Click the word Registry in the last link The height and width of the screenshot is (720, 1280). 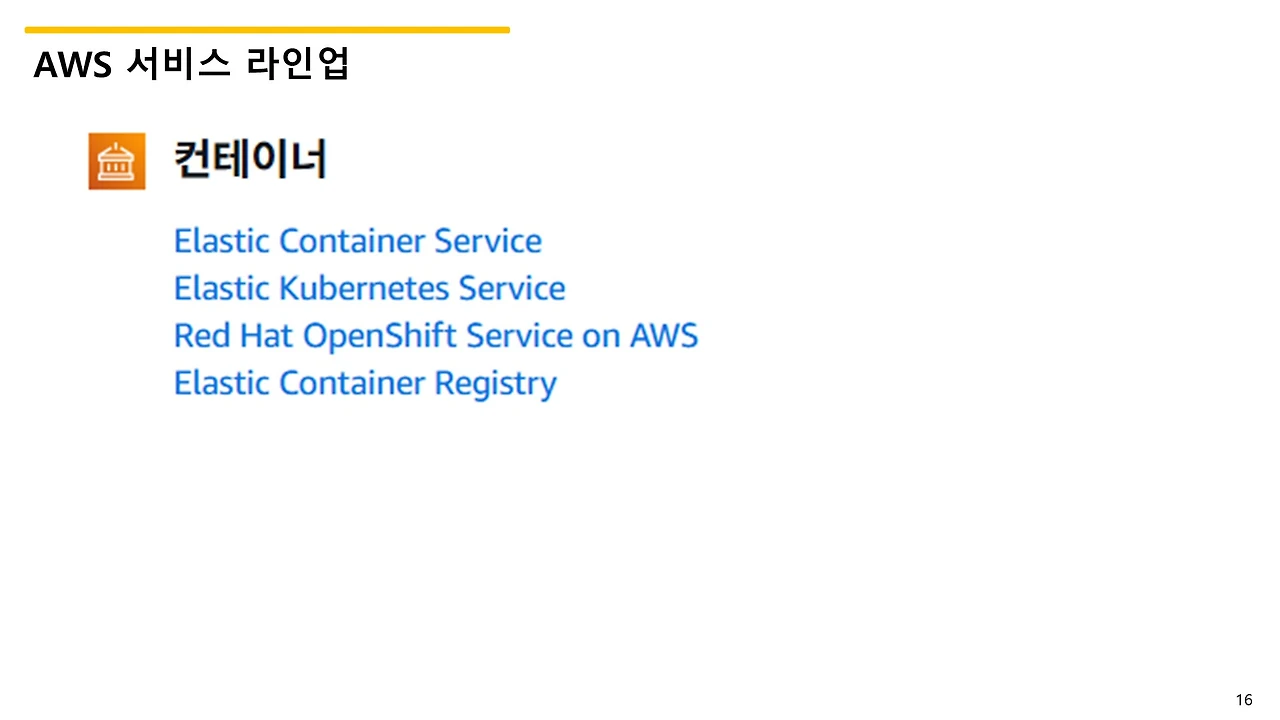tap(495, 385)
